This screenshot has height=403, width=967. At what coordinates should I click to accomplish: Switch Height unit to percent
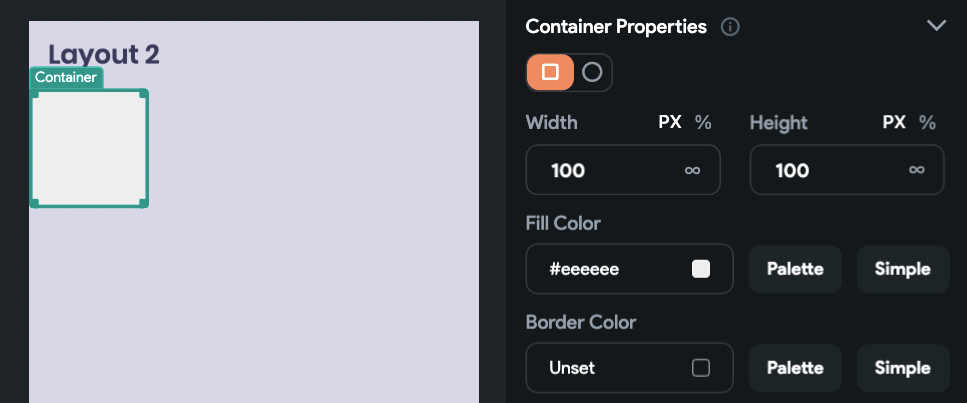click(x=927, y=122)
